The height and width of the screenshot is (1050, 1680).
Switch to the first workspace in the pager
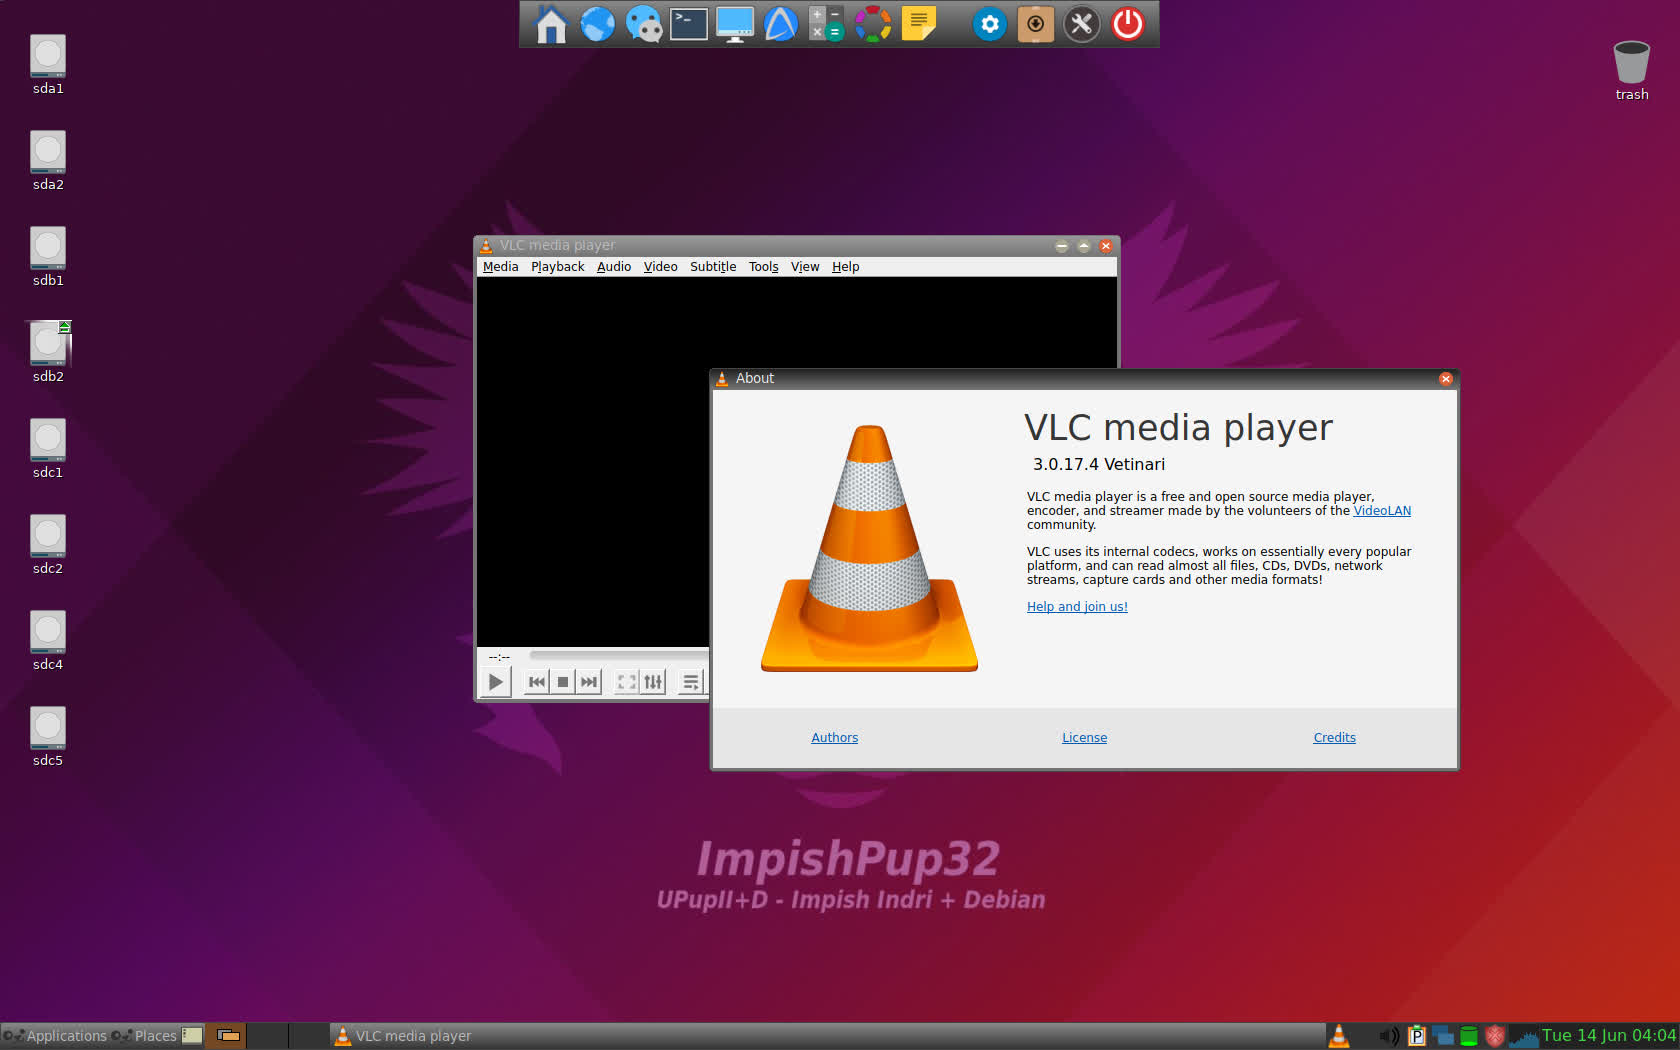pos(226,1036)
